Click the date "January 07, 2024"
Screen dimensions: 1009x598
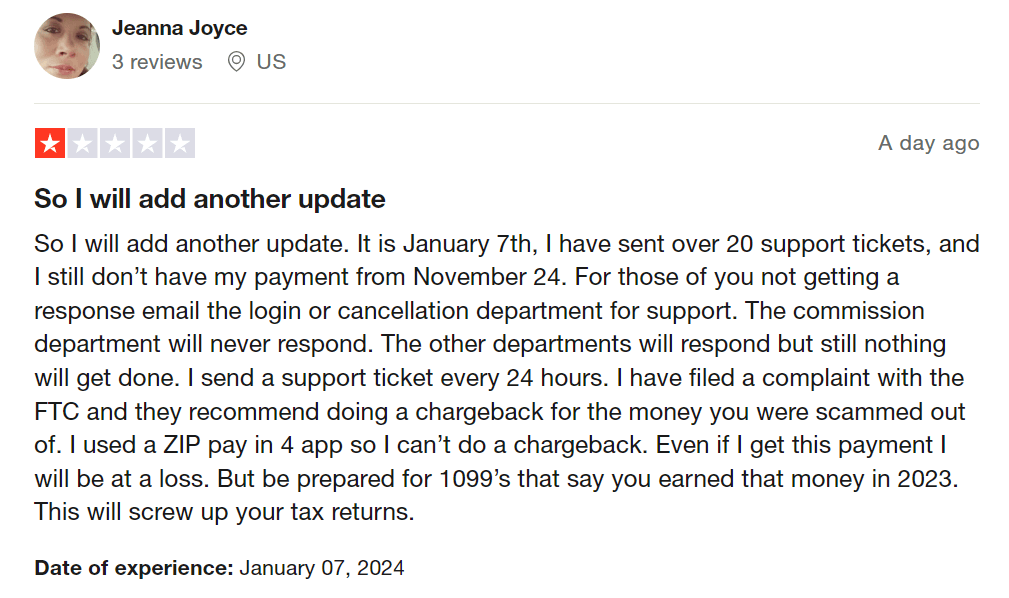[x=322, y=568]
